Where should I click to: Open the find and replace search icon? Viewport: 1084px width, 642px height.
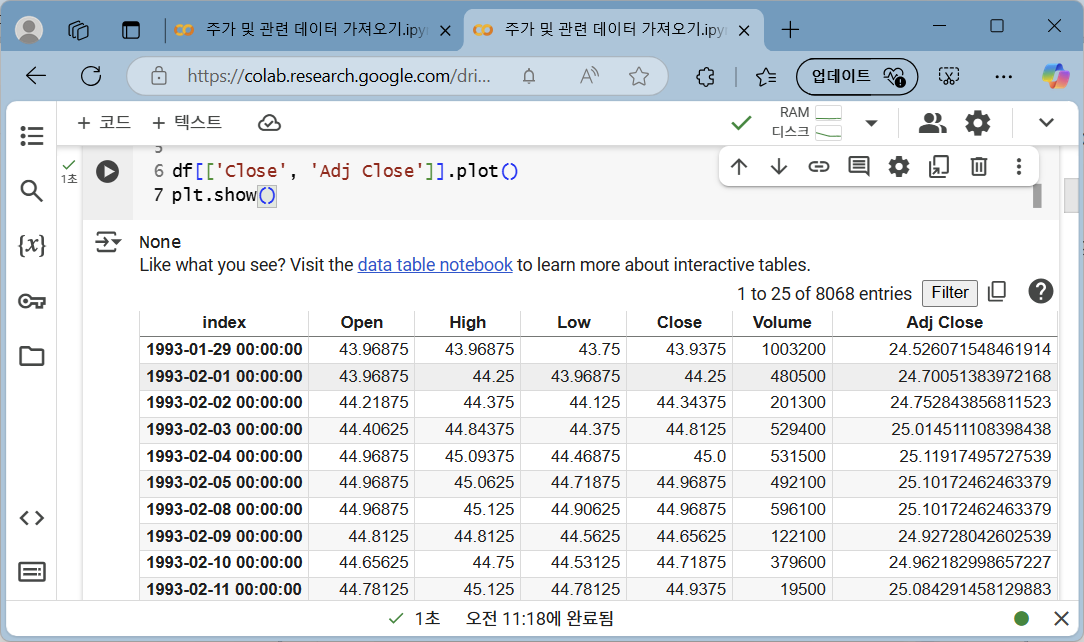32,191
